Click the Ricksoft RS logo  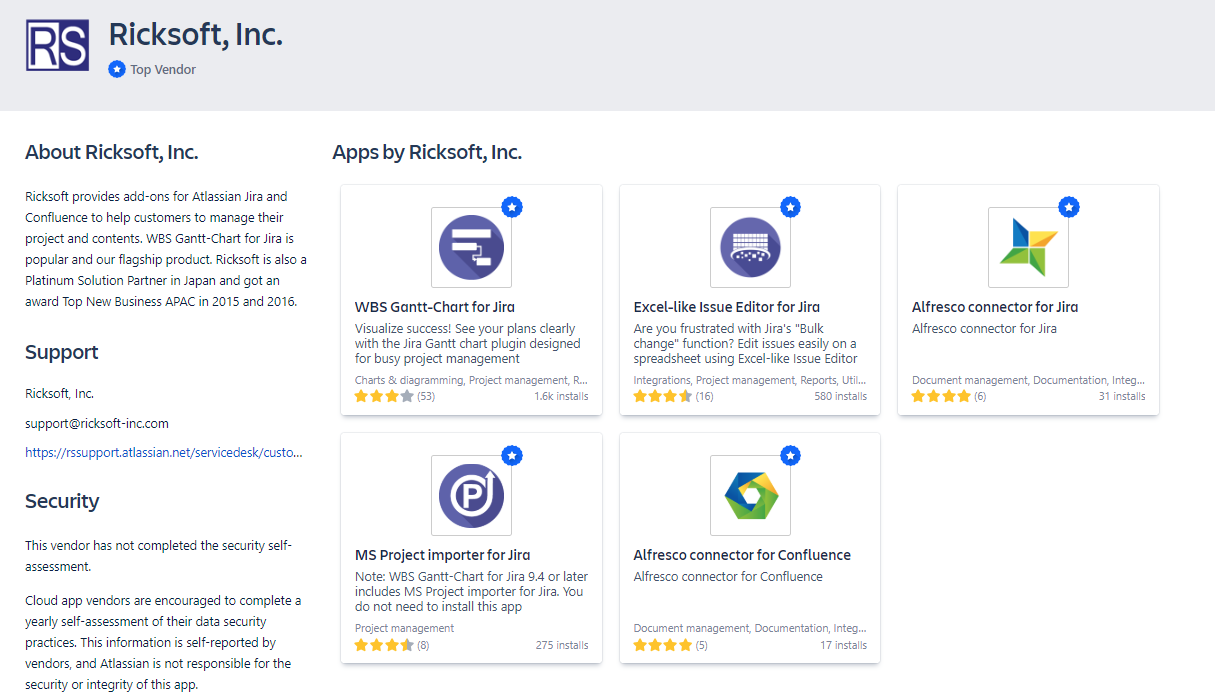(x=57, y=45)
